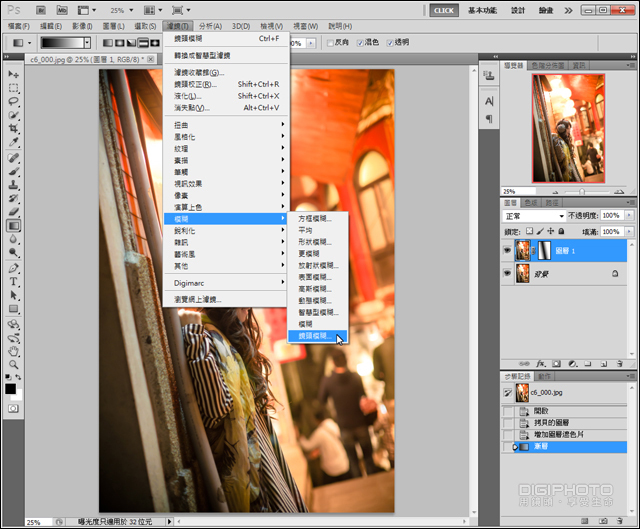Choose 轉換成智慧型濾鏡 menu entry
The width and height of the screenshot is (640, 529).
point(226,56)
